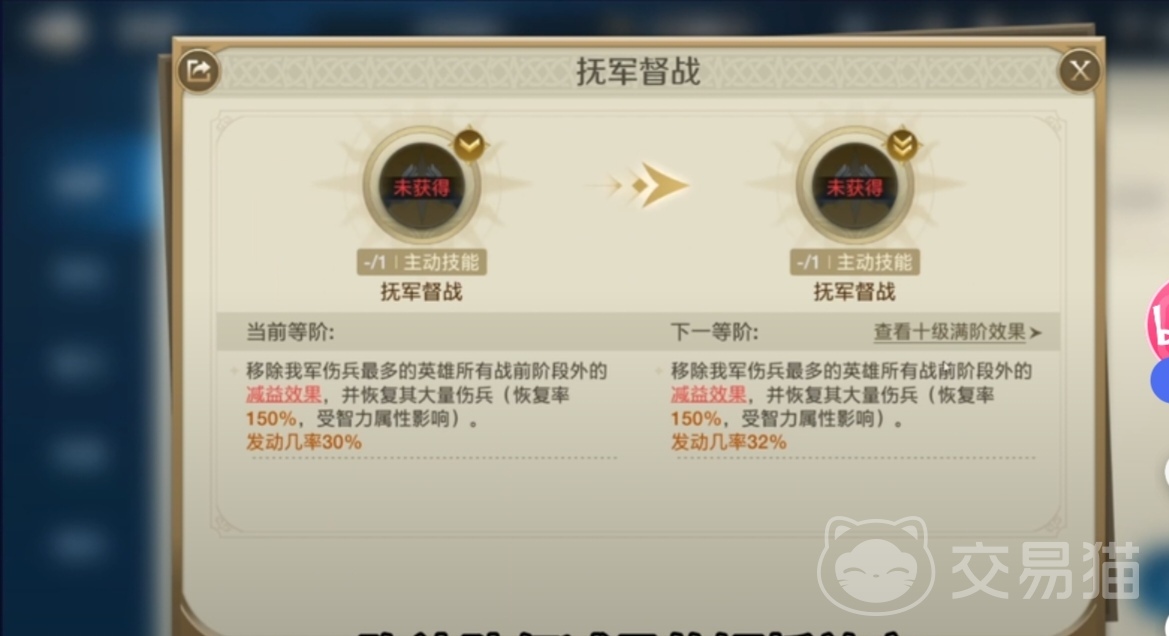Click the 当前等阶 section header
This screenshot has width=1169, height=636.
pos(290,332)
